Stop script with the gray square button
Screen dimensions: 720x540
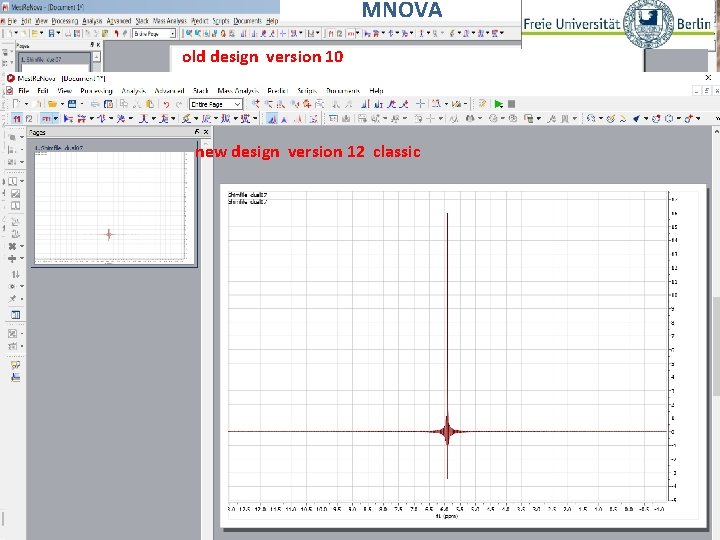pyautogui.click(x=512, y=104)
